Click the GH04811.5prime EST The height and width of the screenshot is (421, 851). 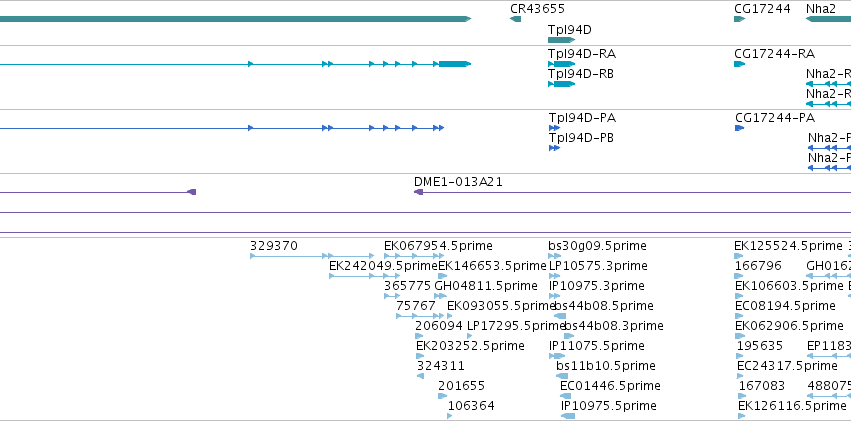click(x=440, y=296)
